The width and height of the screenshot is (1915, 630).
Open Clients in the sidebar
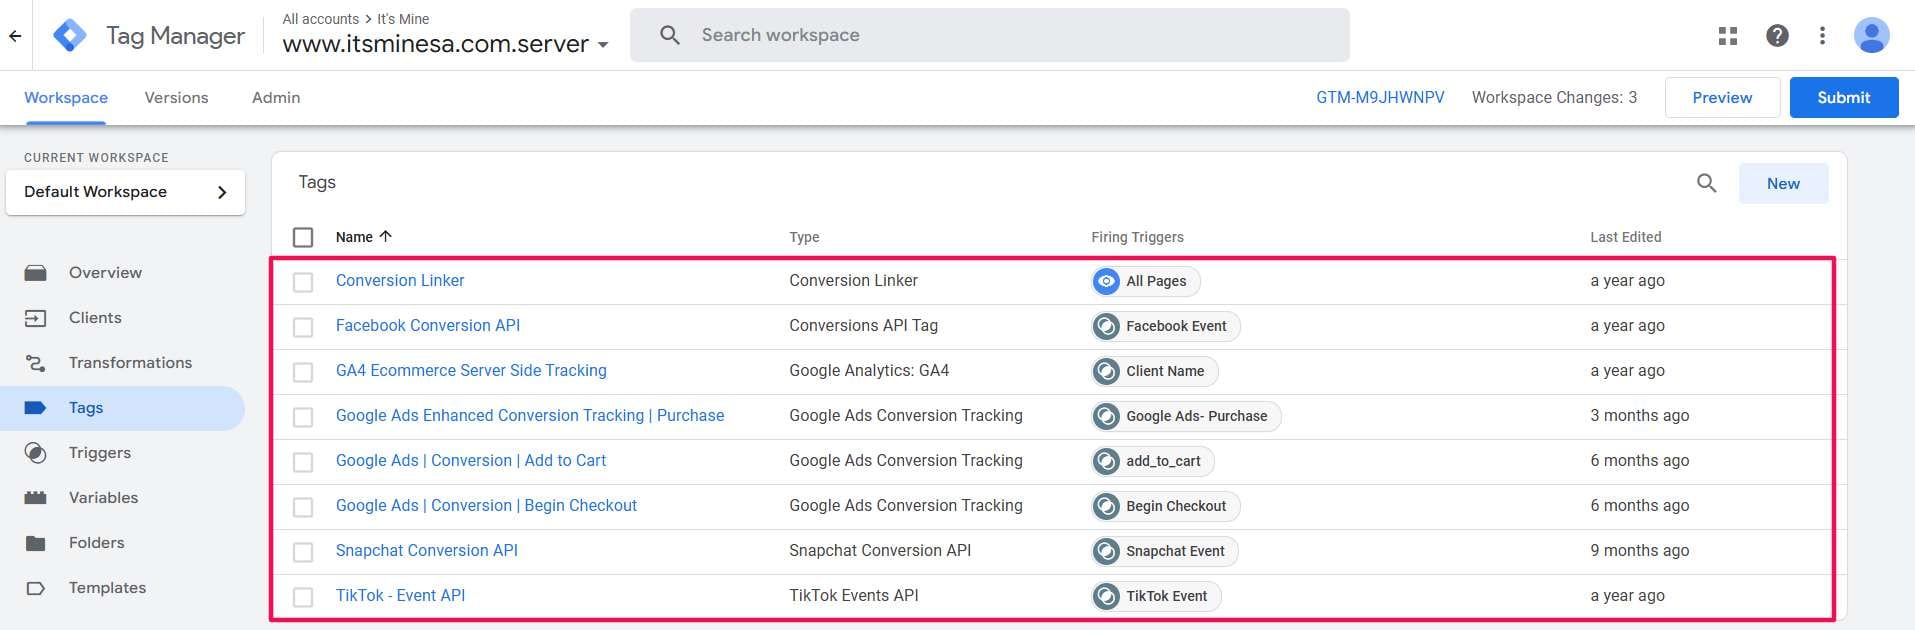95,318
